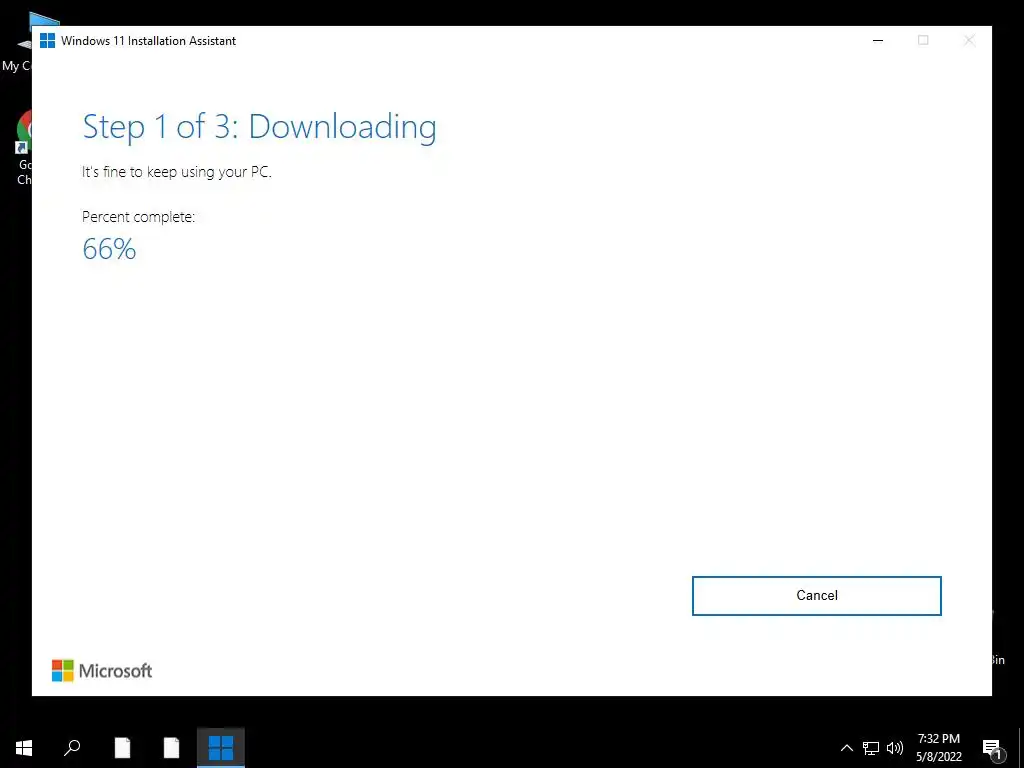Click the Show desktop strip at taskbar end
Screen dimensions: 1024x768
[1021, 748]
